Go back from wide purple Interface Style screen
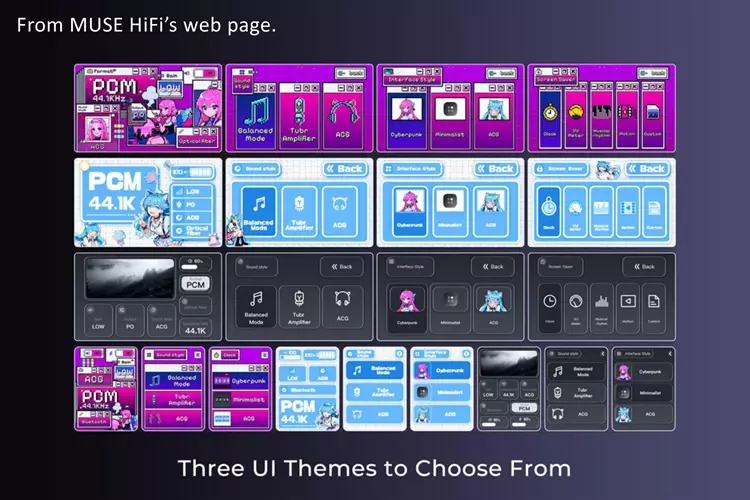 (502, 73)
